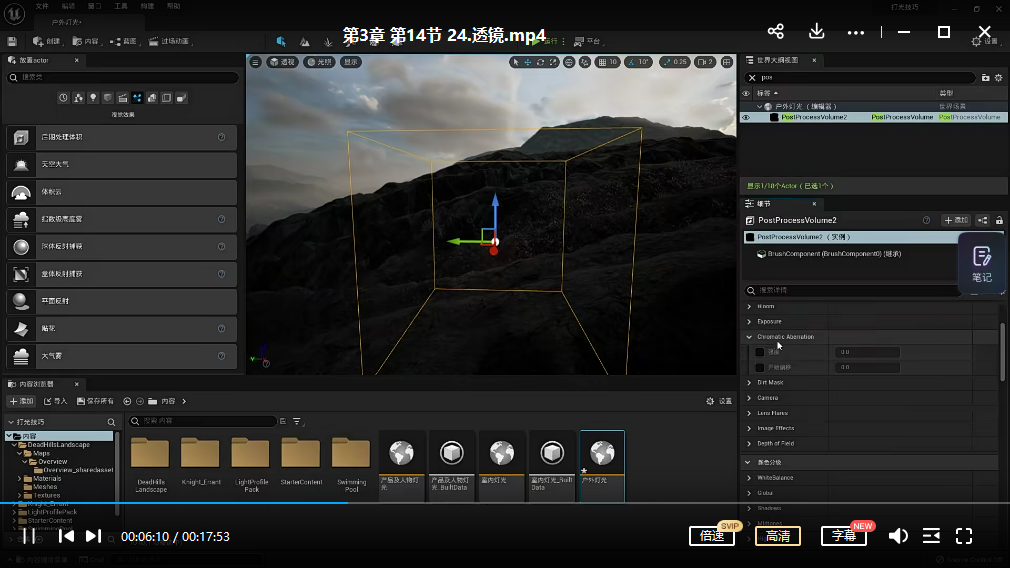This screenshot has height=568, width=1010.
Task: Choose the viewport rotate tool
Action: (x=540, y=62)
